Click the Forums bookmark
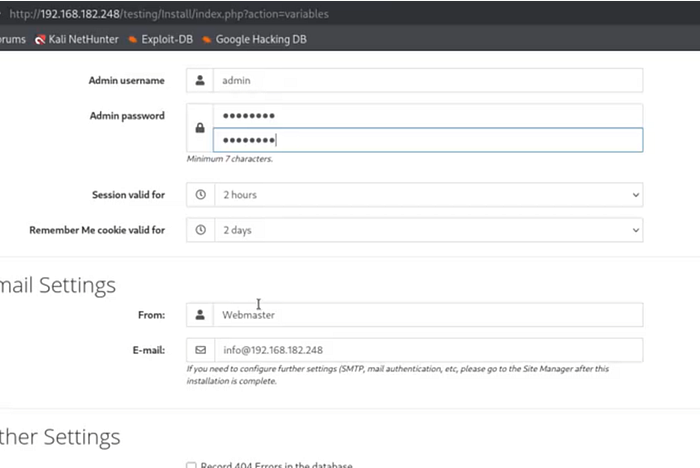The image size is (700, 468). coord(12,40)
